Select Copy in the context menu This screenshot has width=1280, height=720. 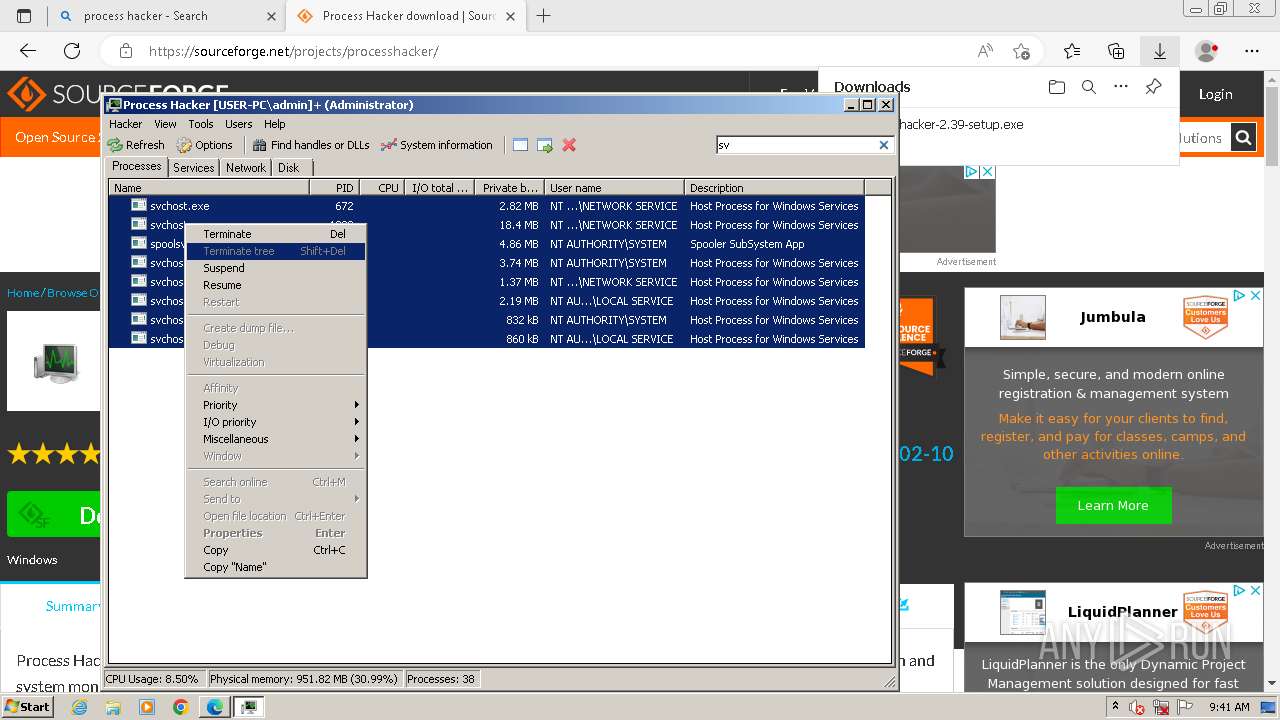pos(276,550)
